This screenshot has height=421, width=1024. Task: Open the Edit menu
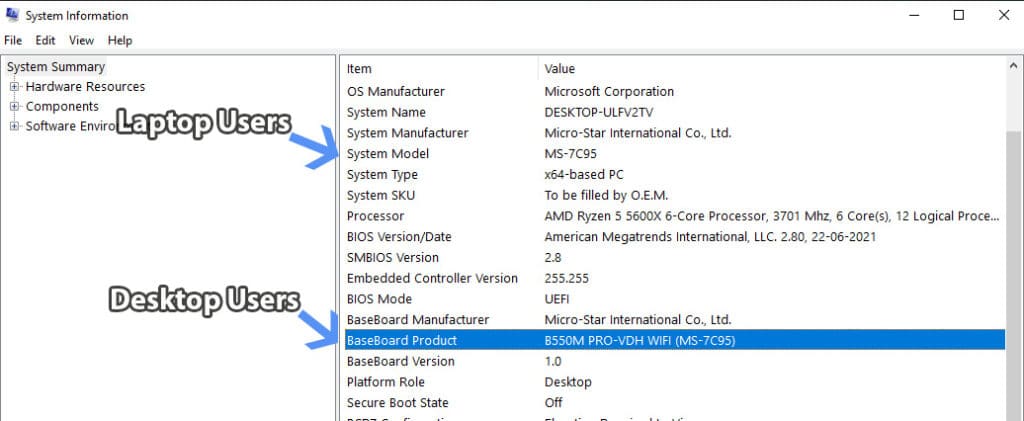(45, 40)
